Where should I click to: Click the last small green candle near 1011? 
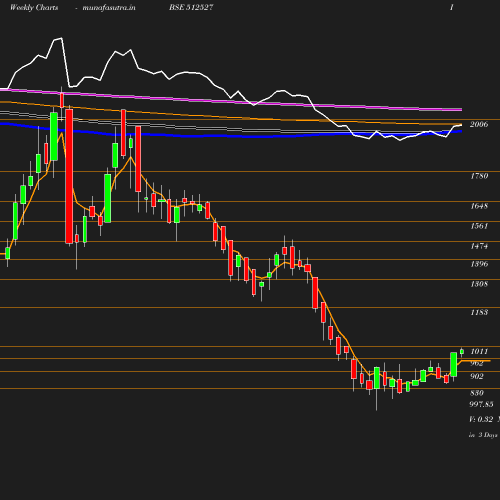pos(462,351)
